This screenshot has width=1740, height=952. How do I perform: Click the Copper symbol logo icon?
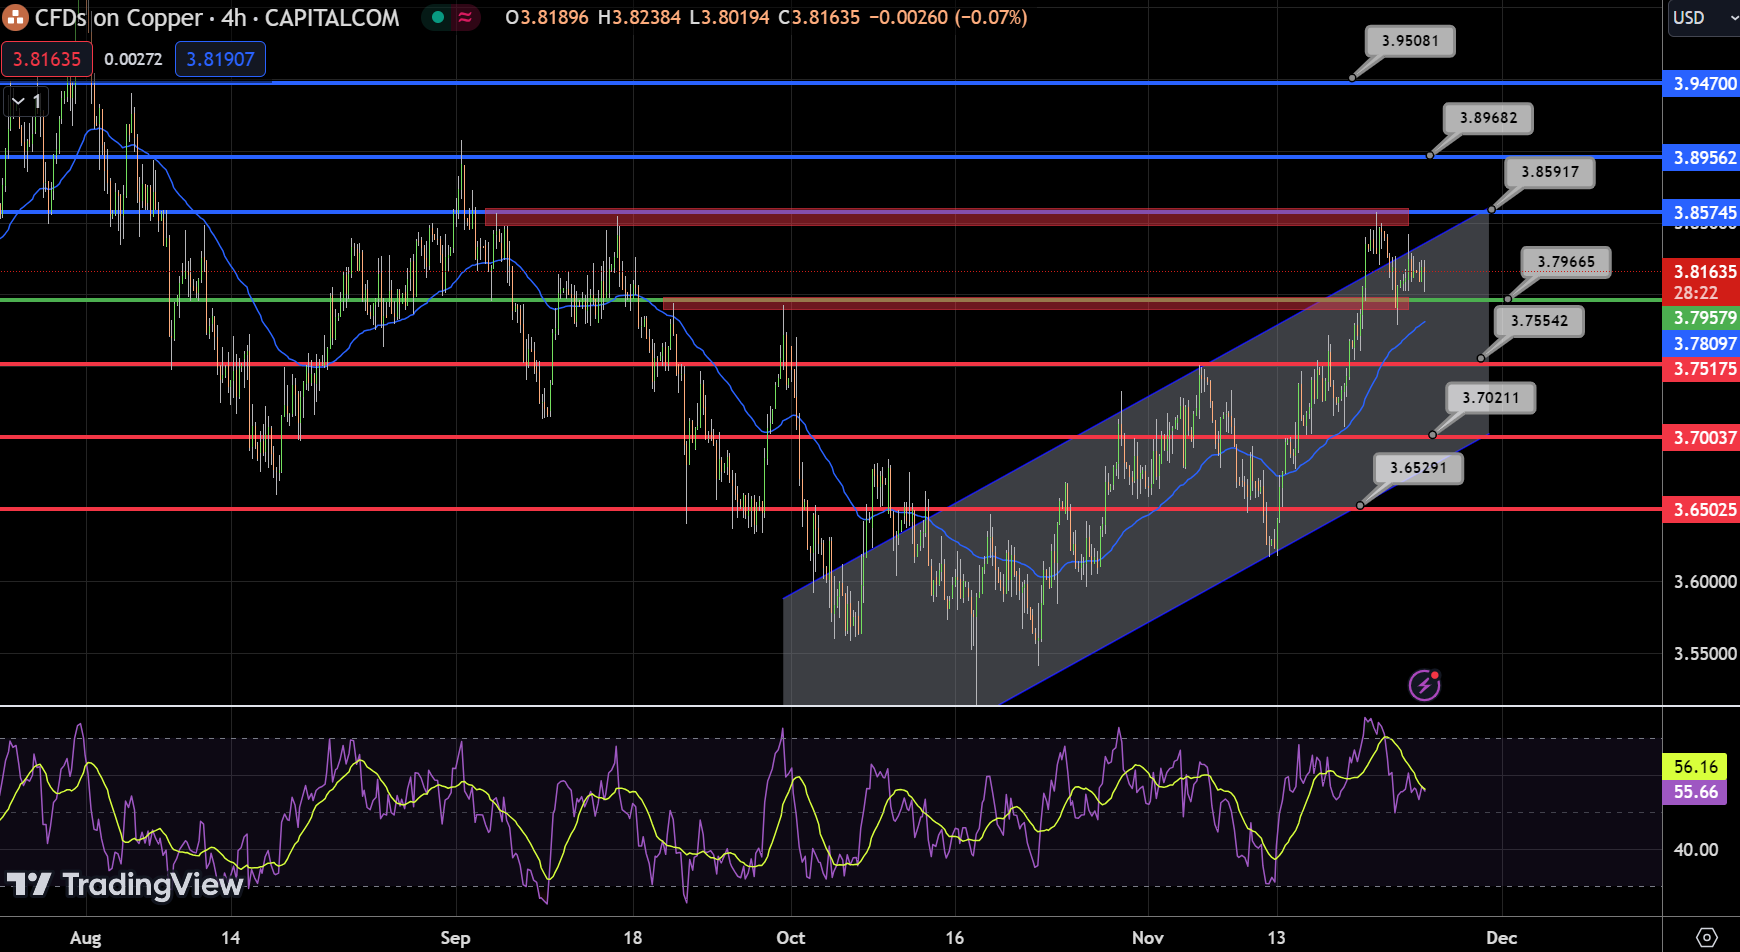pyautogui.click(x=15, y=17)
